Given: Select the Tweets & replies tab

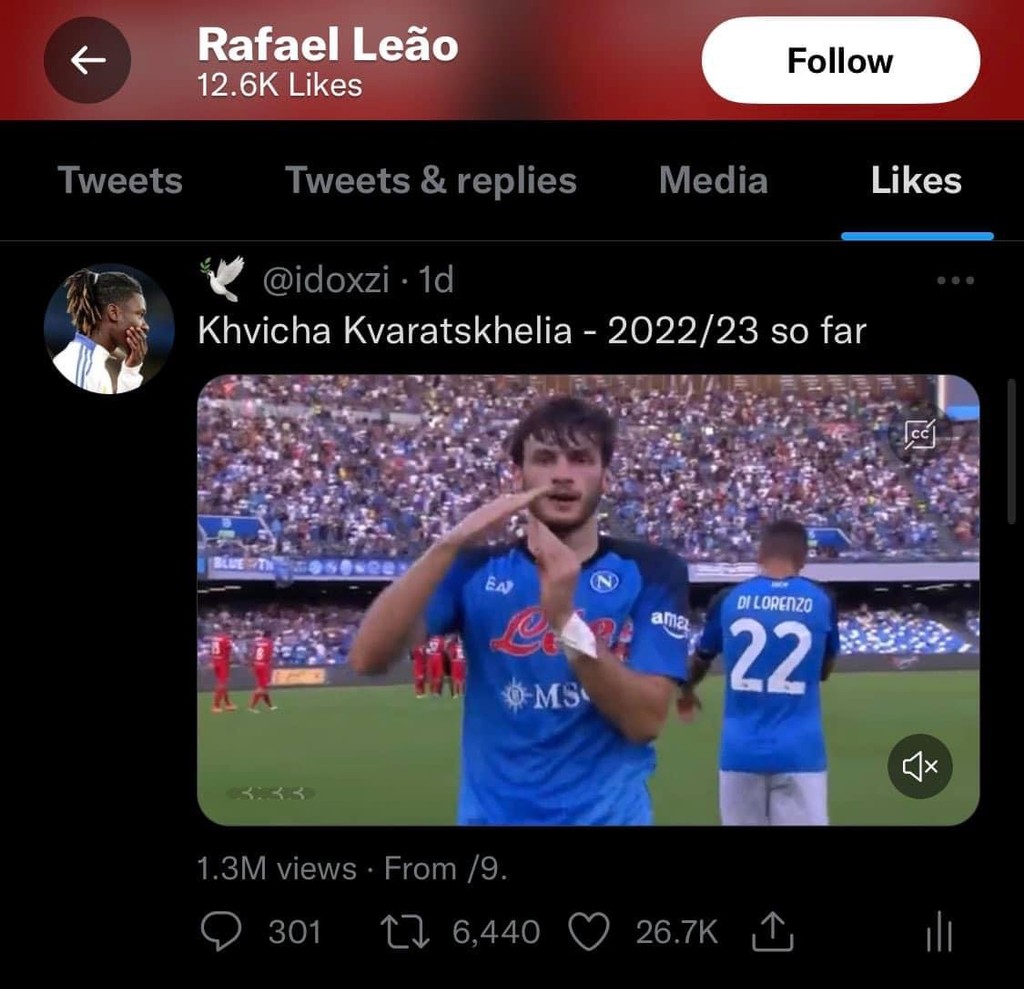Looking at the screenshot, I should [x=430, y=181].
